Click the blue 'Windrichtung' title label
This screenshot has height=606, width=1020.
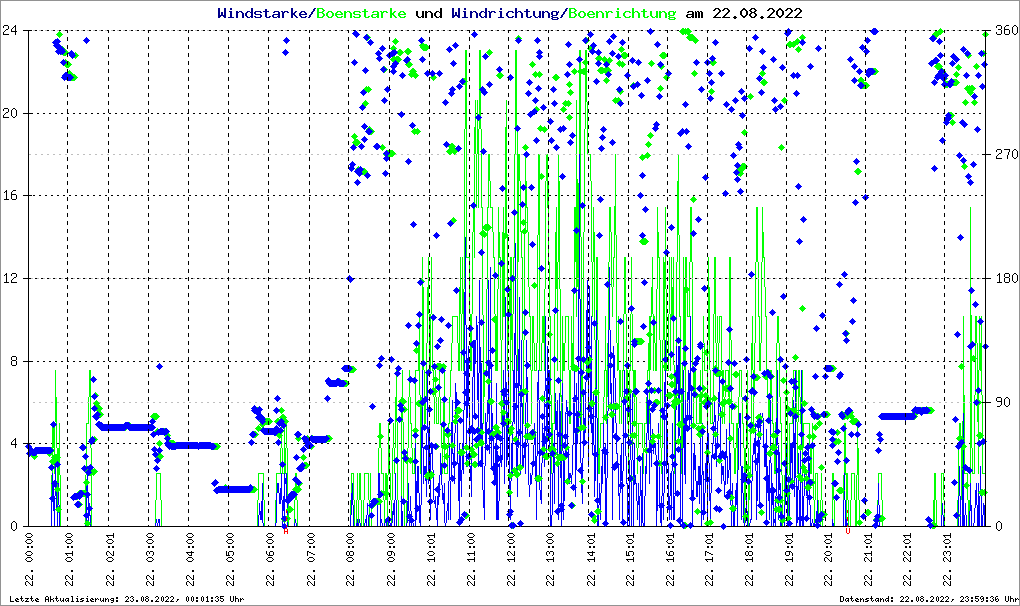pyautogui.click(x=507, y=13)
